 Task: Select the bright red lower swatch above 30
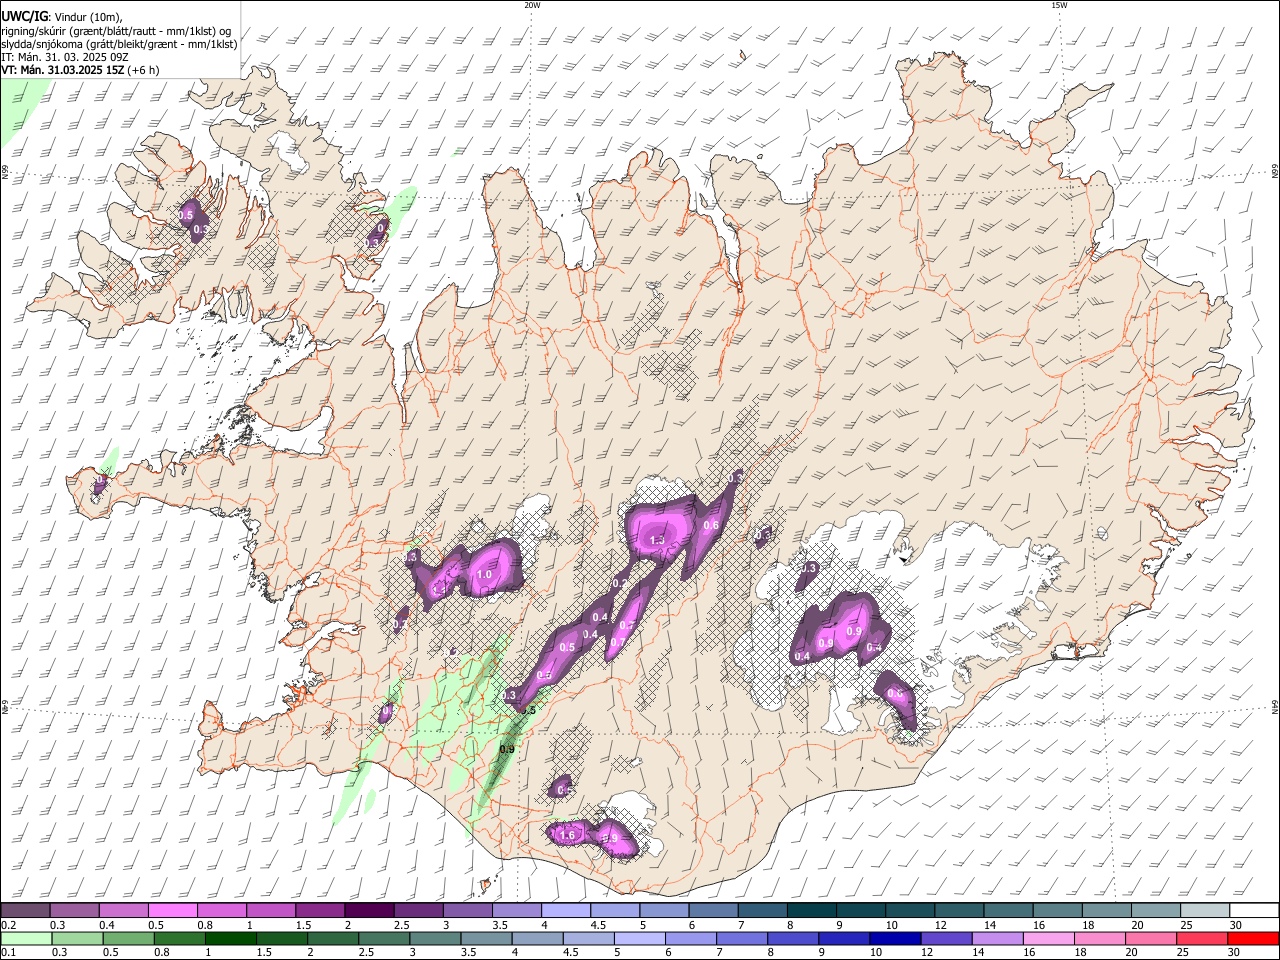pos(1253,938)
